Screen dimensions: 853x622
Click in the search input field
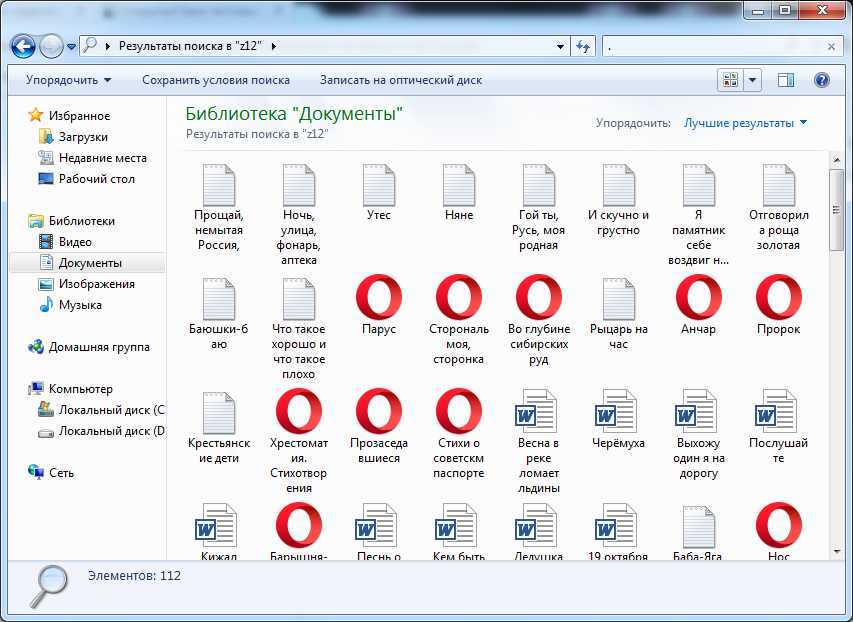(x=713, y=47)
